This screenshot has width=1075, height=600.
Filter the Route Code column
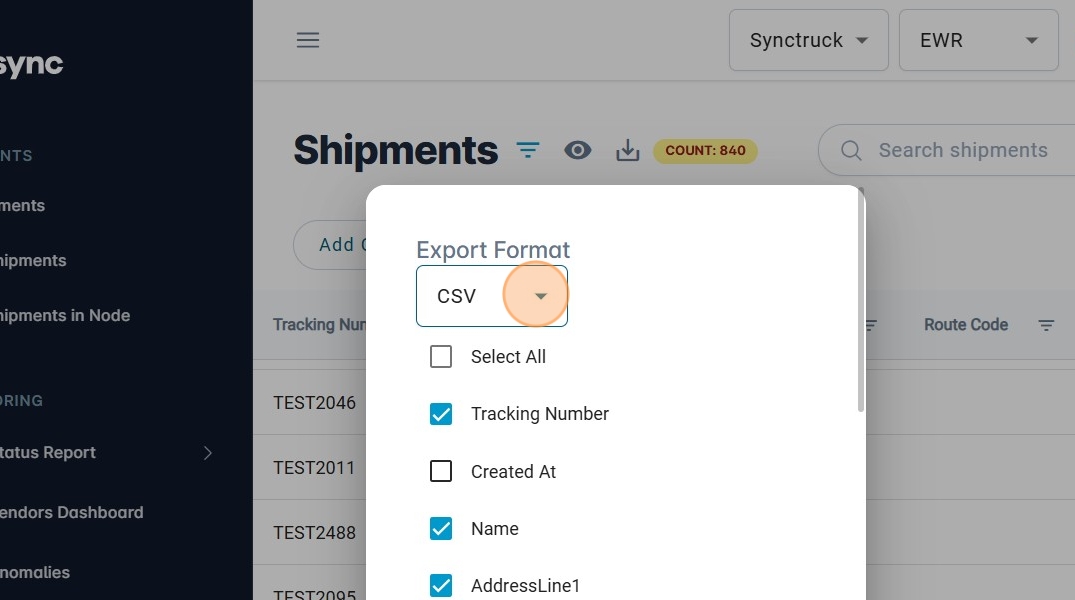click(x=1046, y=325)
